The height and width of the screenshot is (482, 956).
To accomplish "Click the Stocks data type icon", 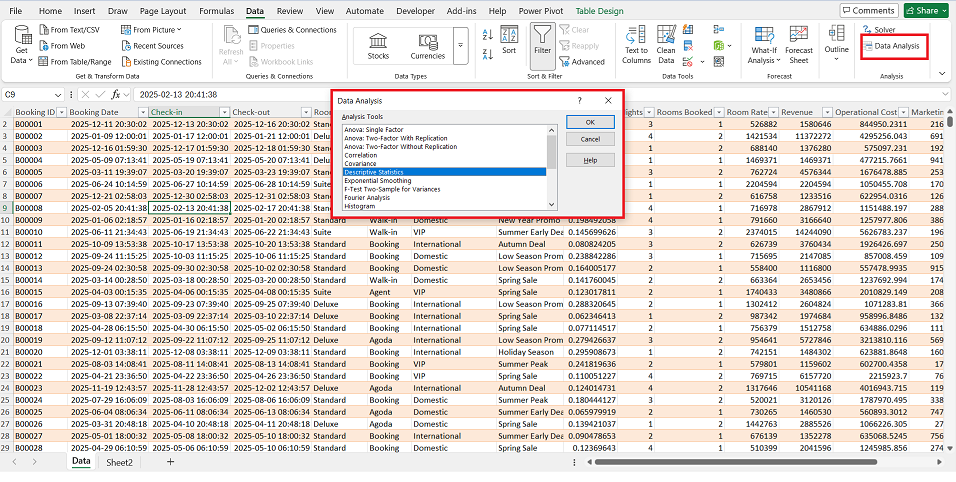I will 378,41.
